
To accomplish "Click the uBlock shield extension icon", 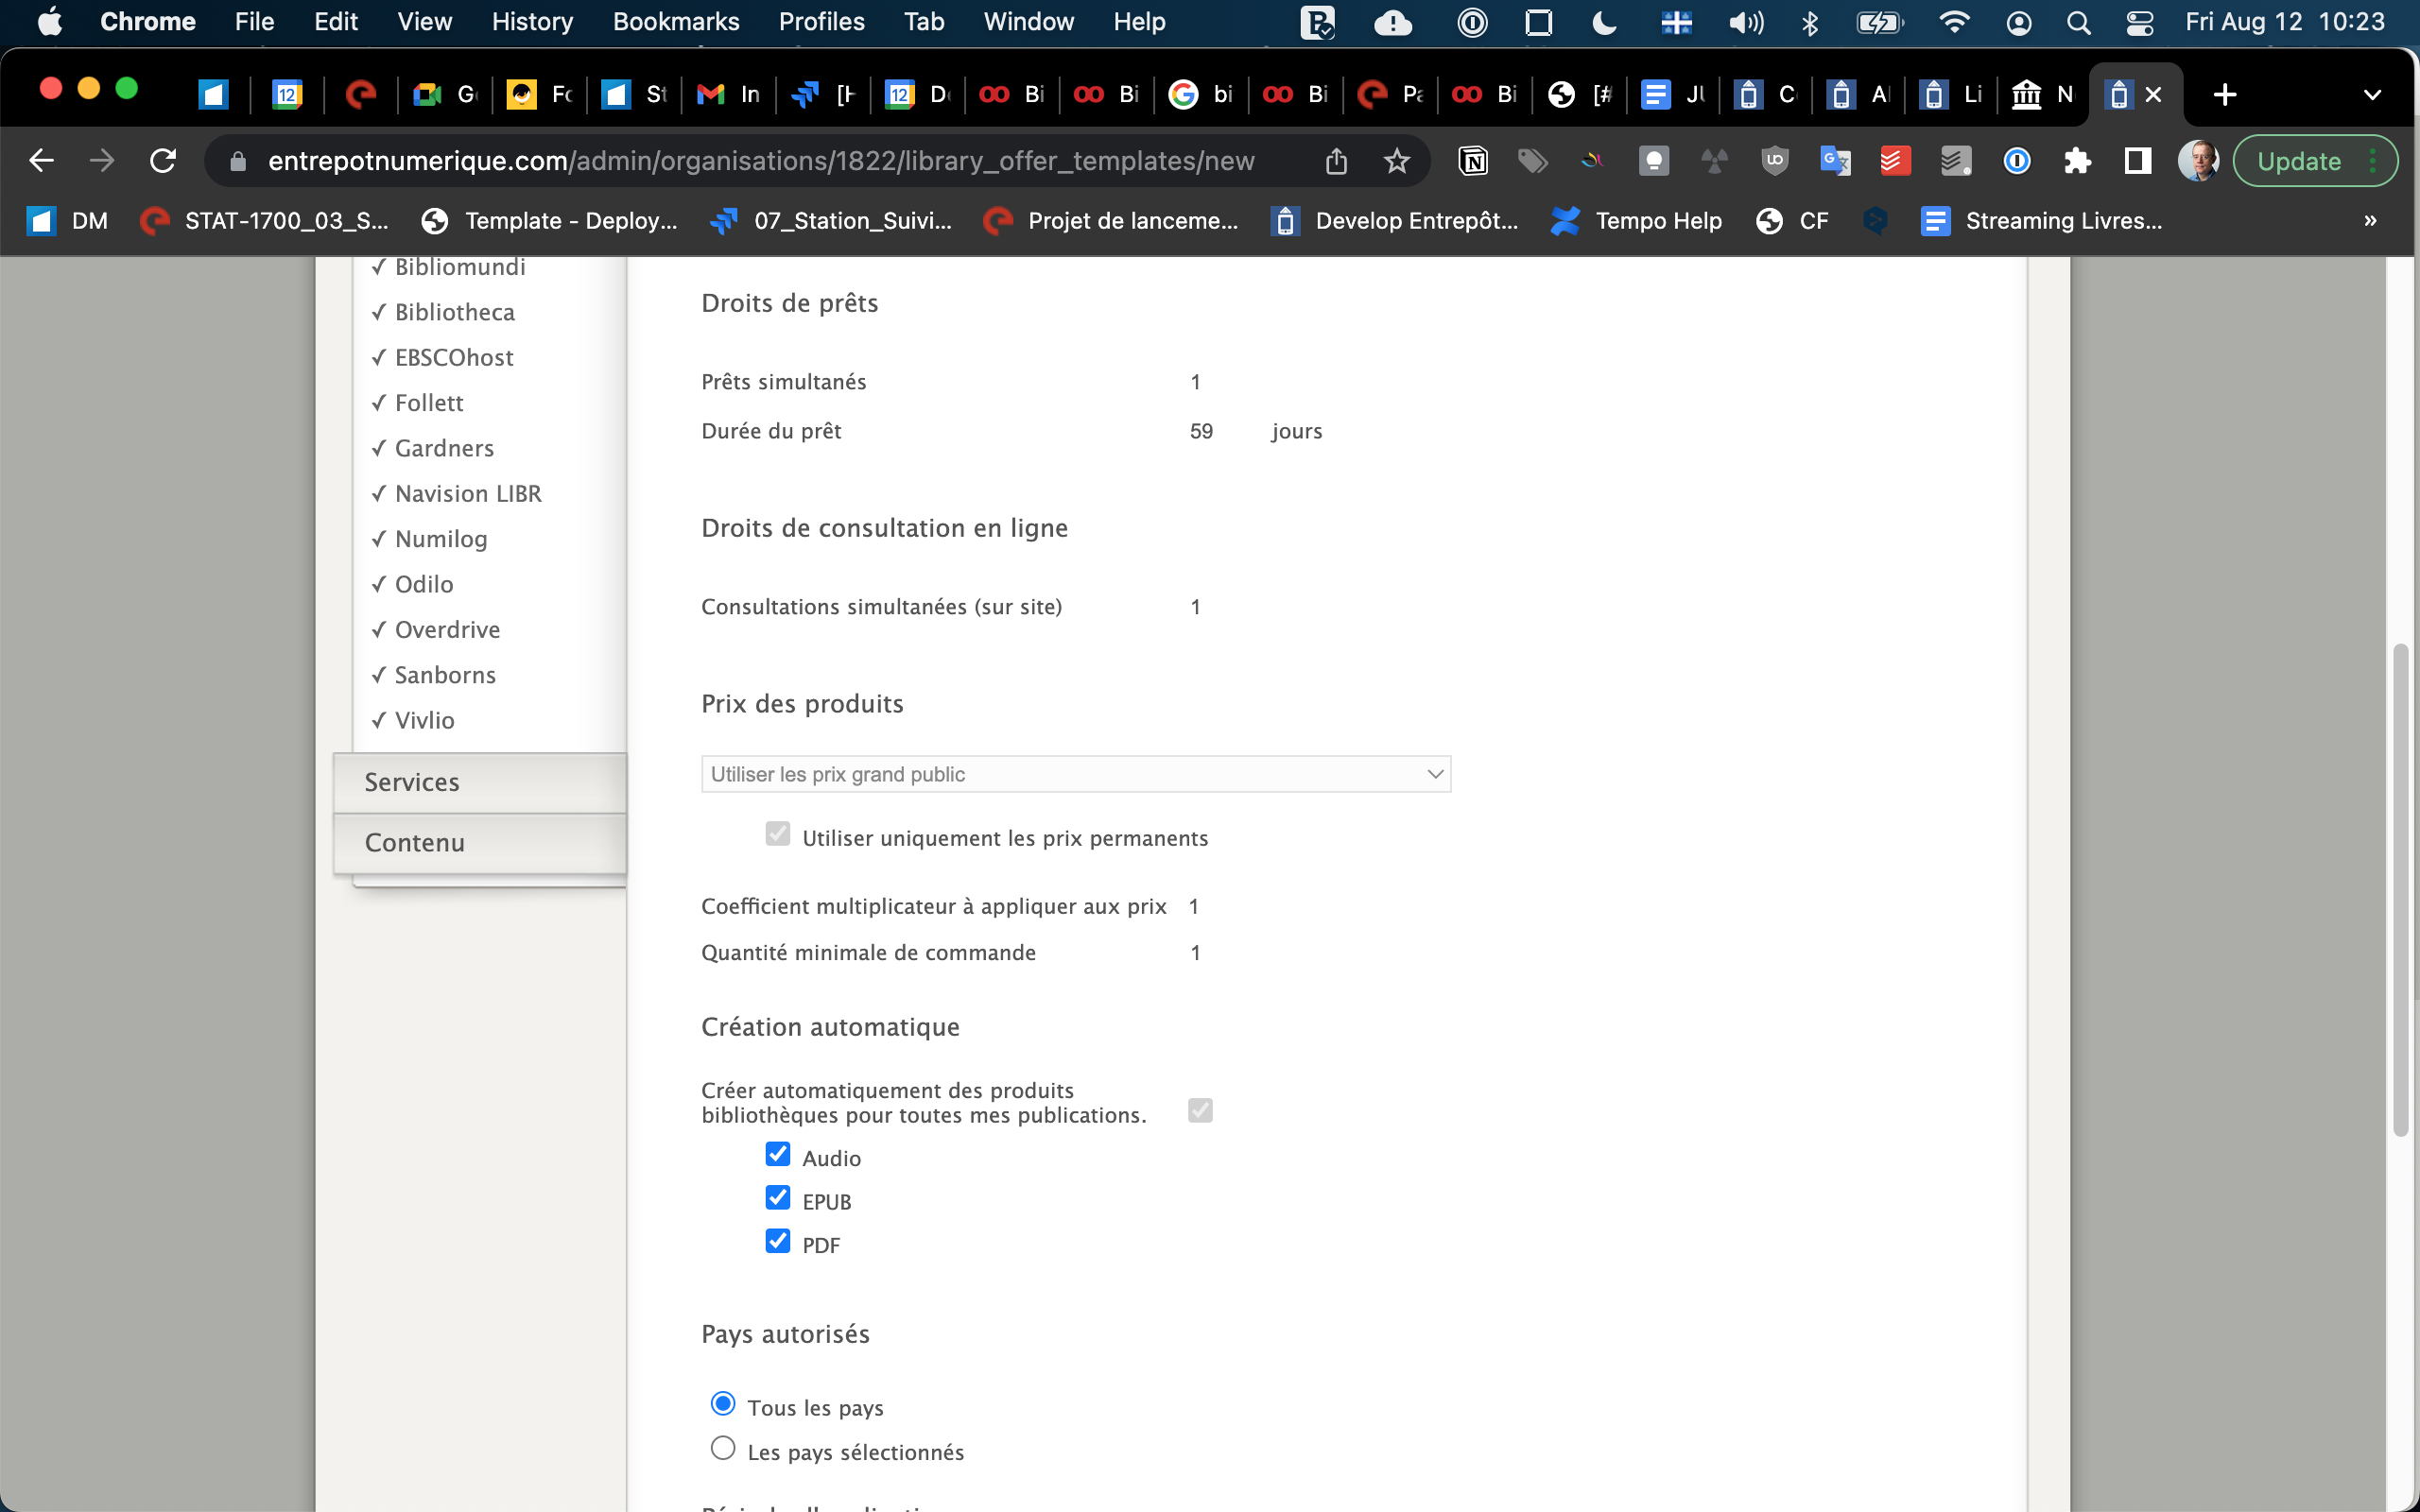I will (1774, 161).
